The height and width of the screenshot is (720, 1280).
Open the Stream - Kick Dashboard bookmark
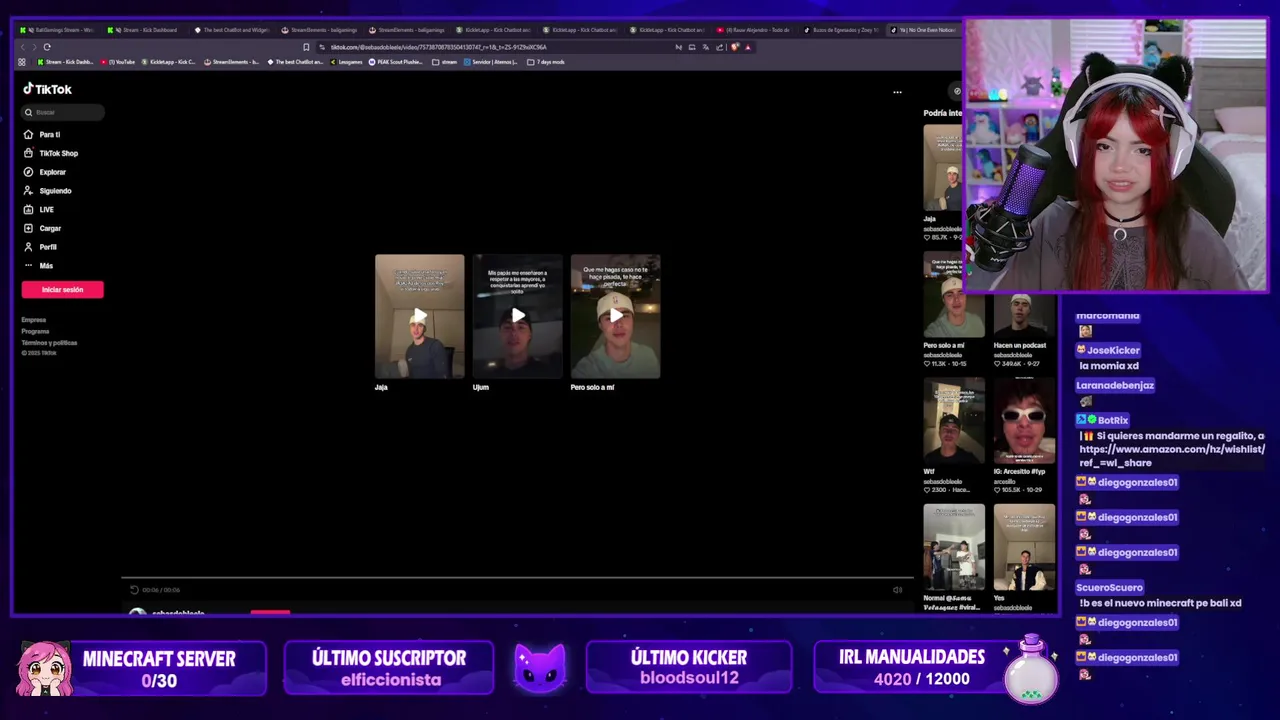[x=65, y=62]
